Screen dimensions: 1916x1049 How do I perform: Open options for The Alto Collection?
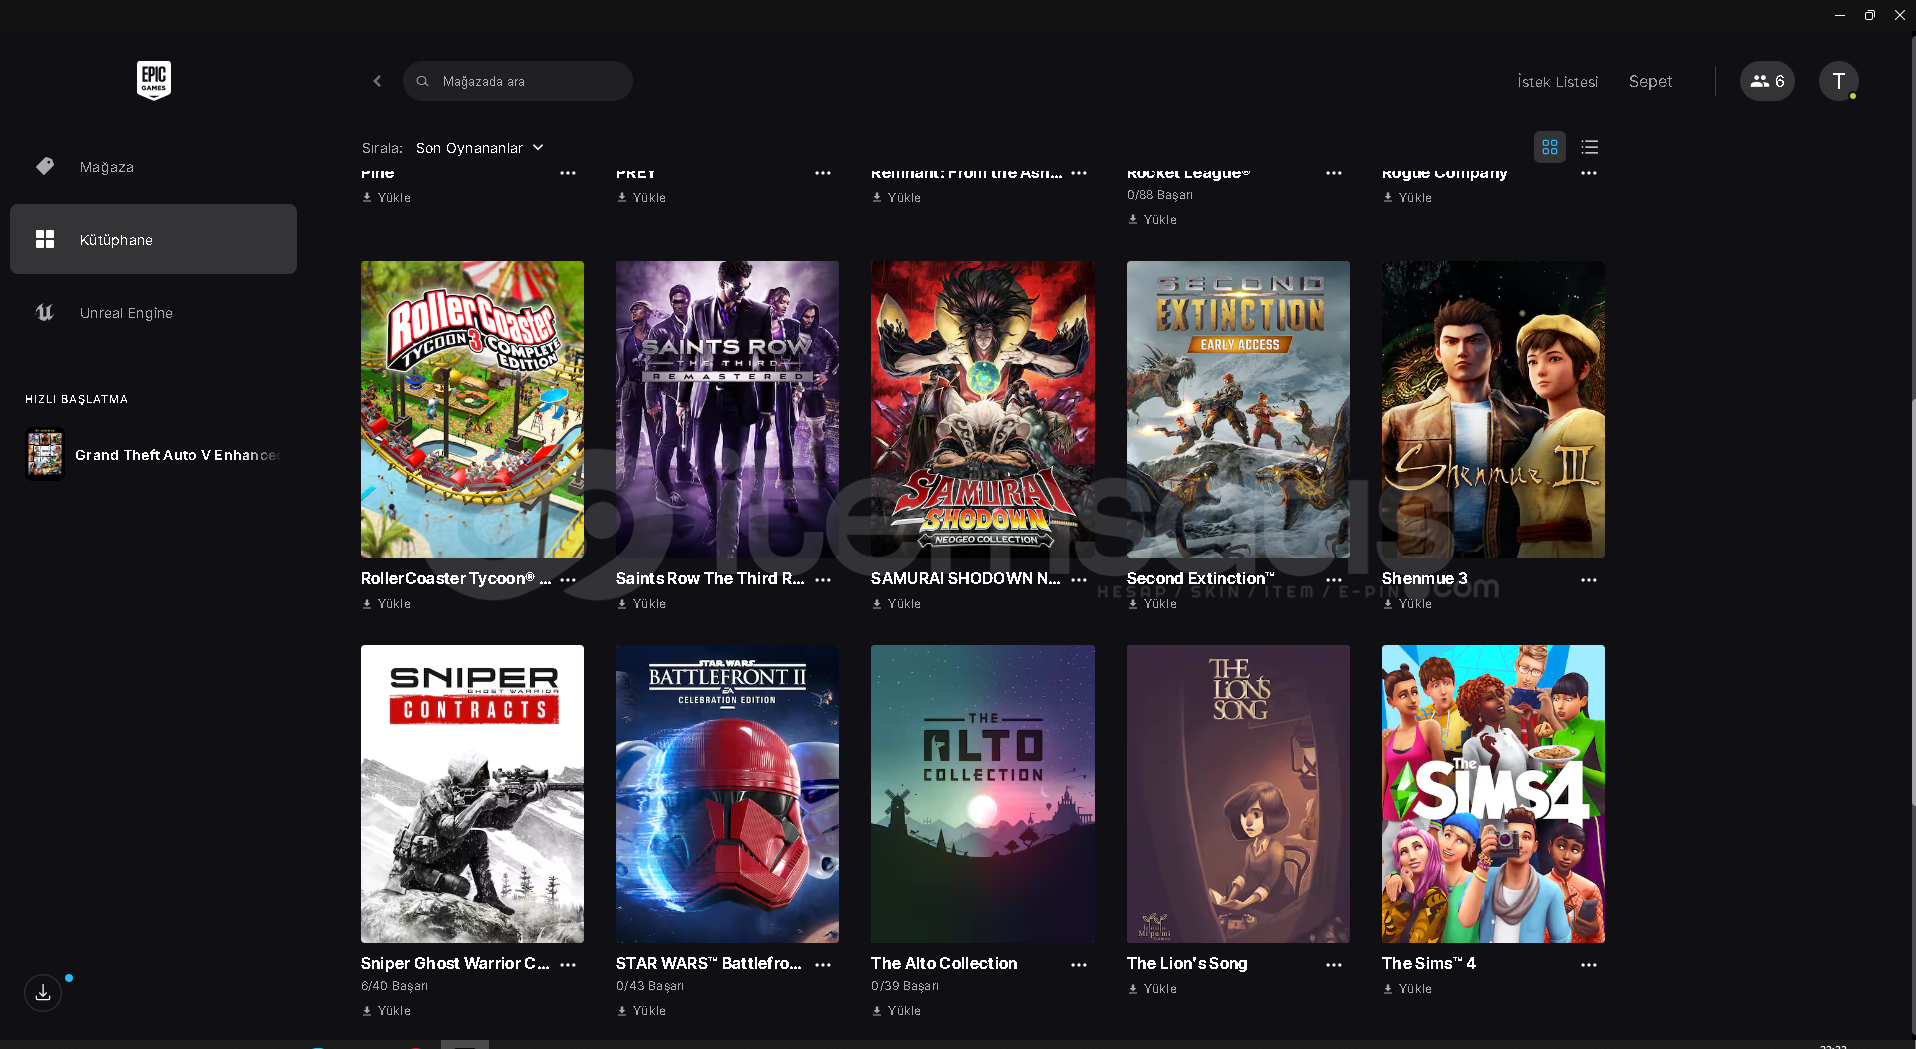point(1079,965)
